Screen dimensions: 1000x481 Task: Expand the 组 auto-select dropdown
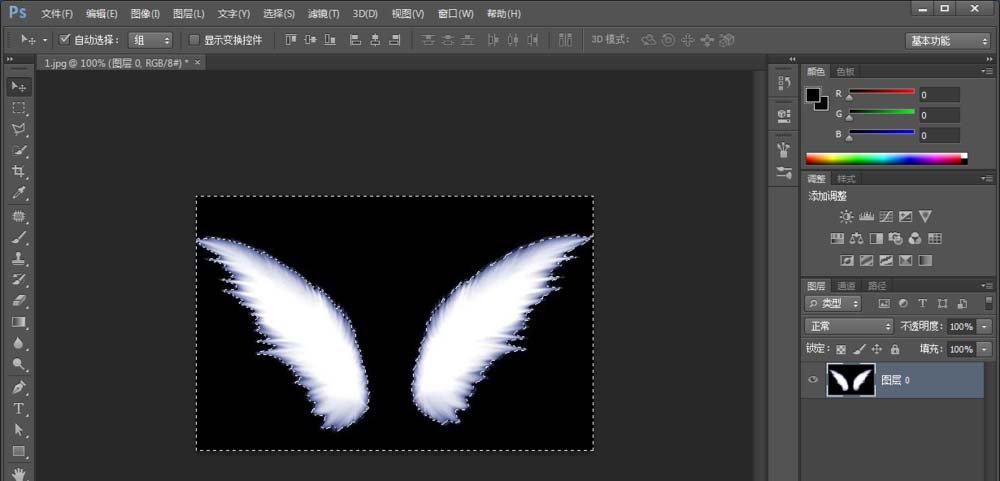click(151, 40)
